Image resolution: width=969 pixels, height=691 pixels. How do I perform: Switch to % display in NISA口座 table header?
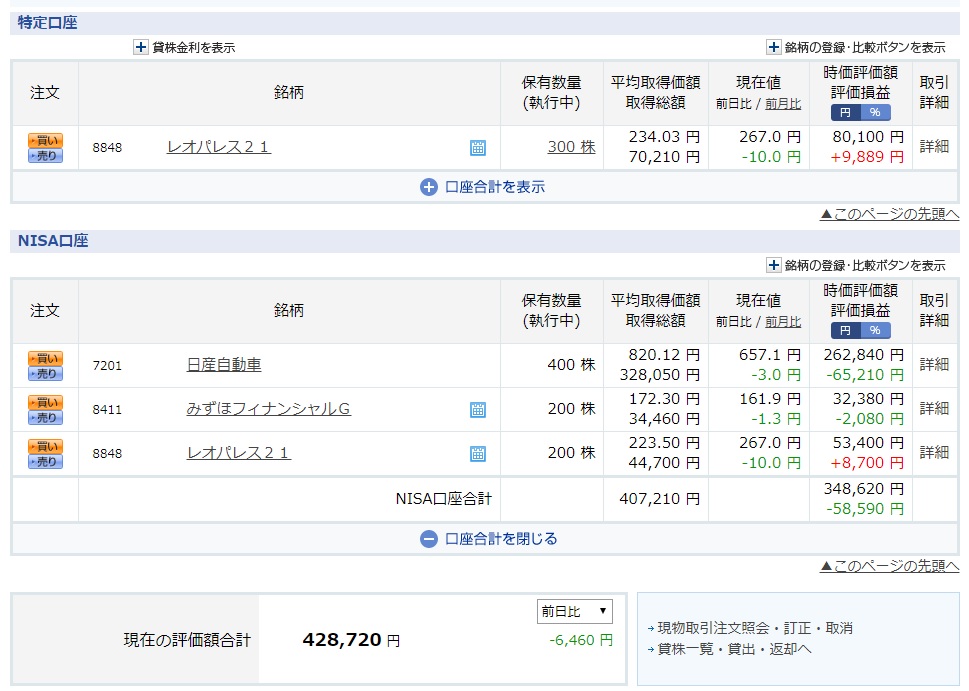click(x=875, y=331)
